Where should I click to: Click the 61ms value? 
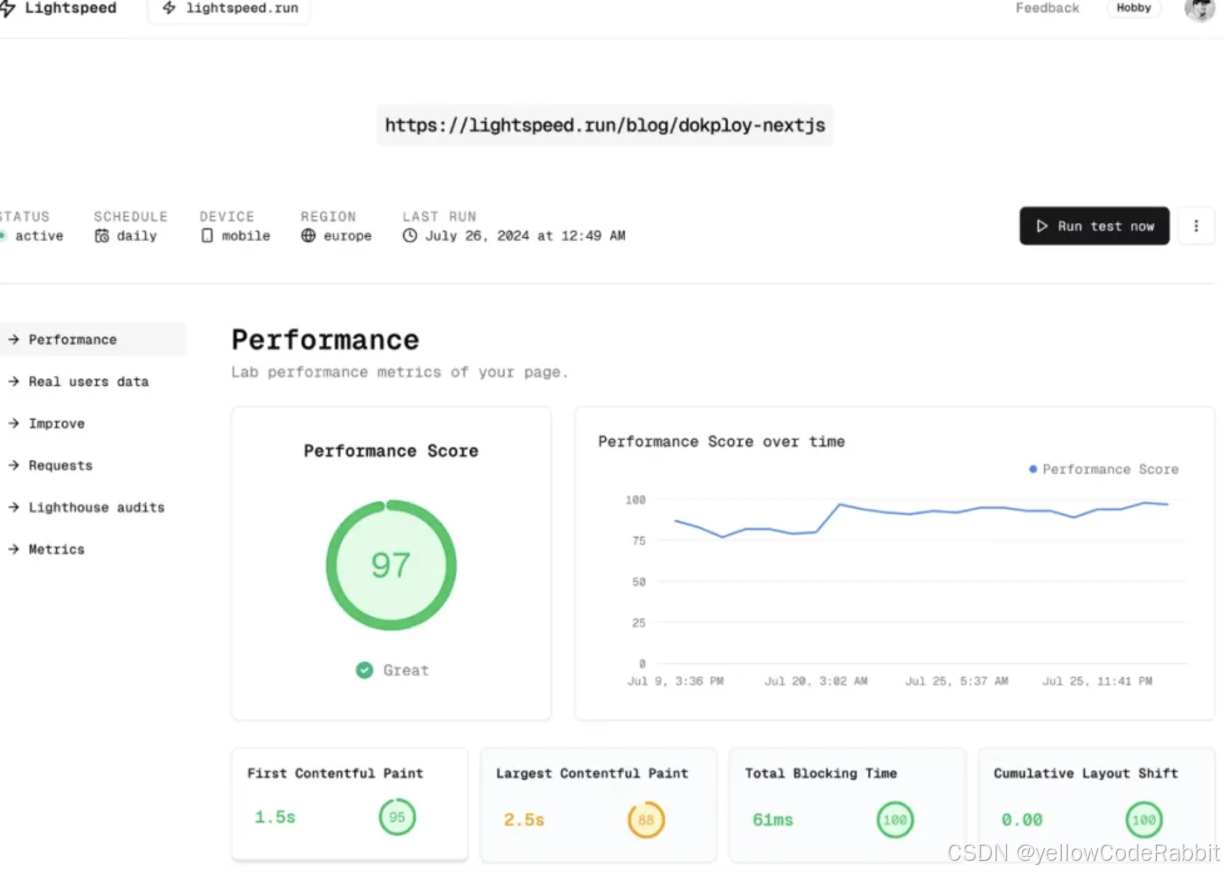[x=773, y=820]
